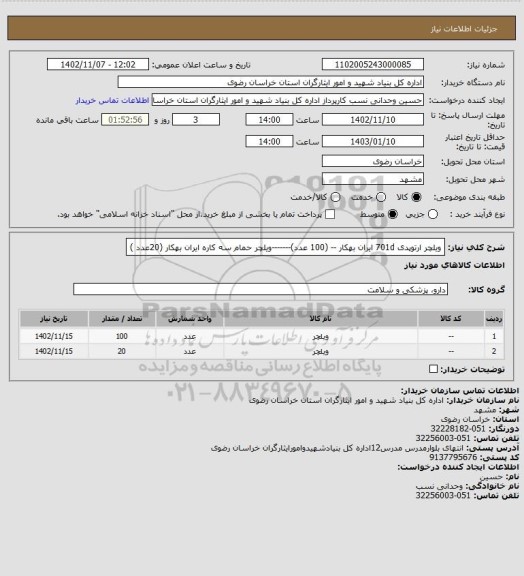The image size is (524, 576).
Task: Click the fax number 32228182-051
Action: 458,428
